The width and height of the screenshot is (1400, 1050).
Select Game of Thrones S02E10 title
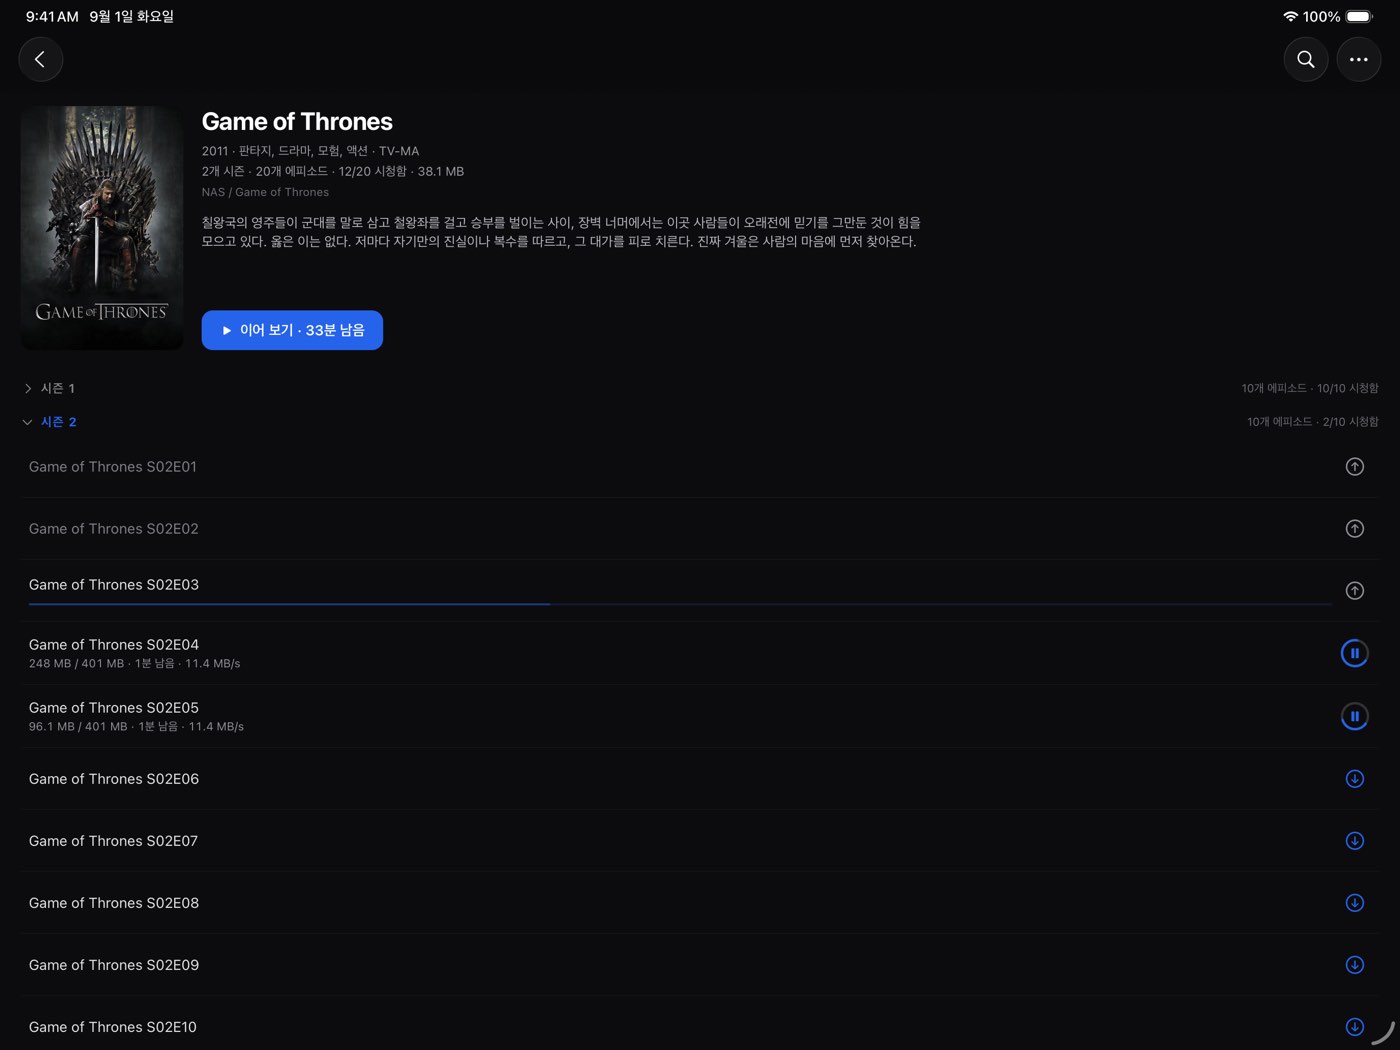[113, 1027]
